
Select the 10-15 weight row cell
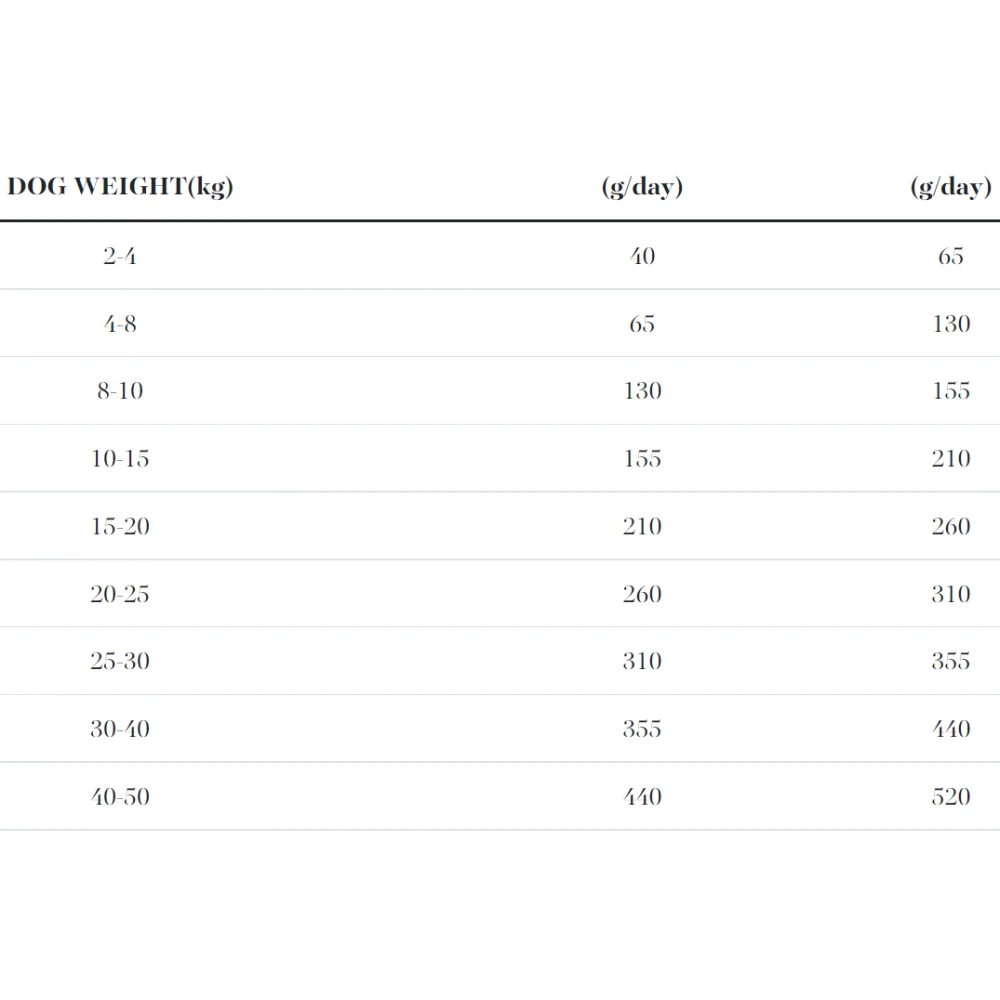120,459
